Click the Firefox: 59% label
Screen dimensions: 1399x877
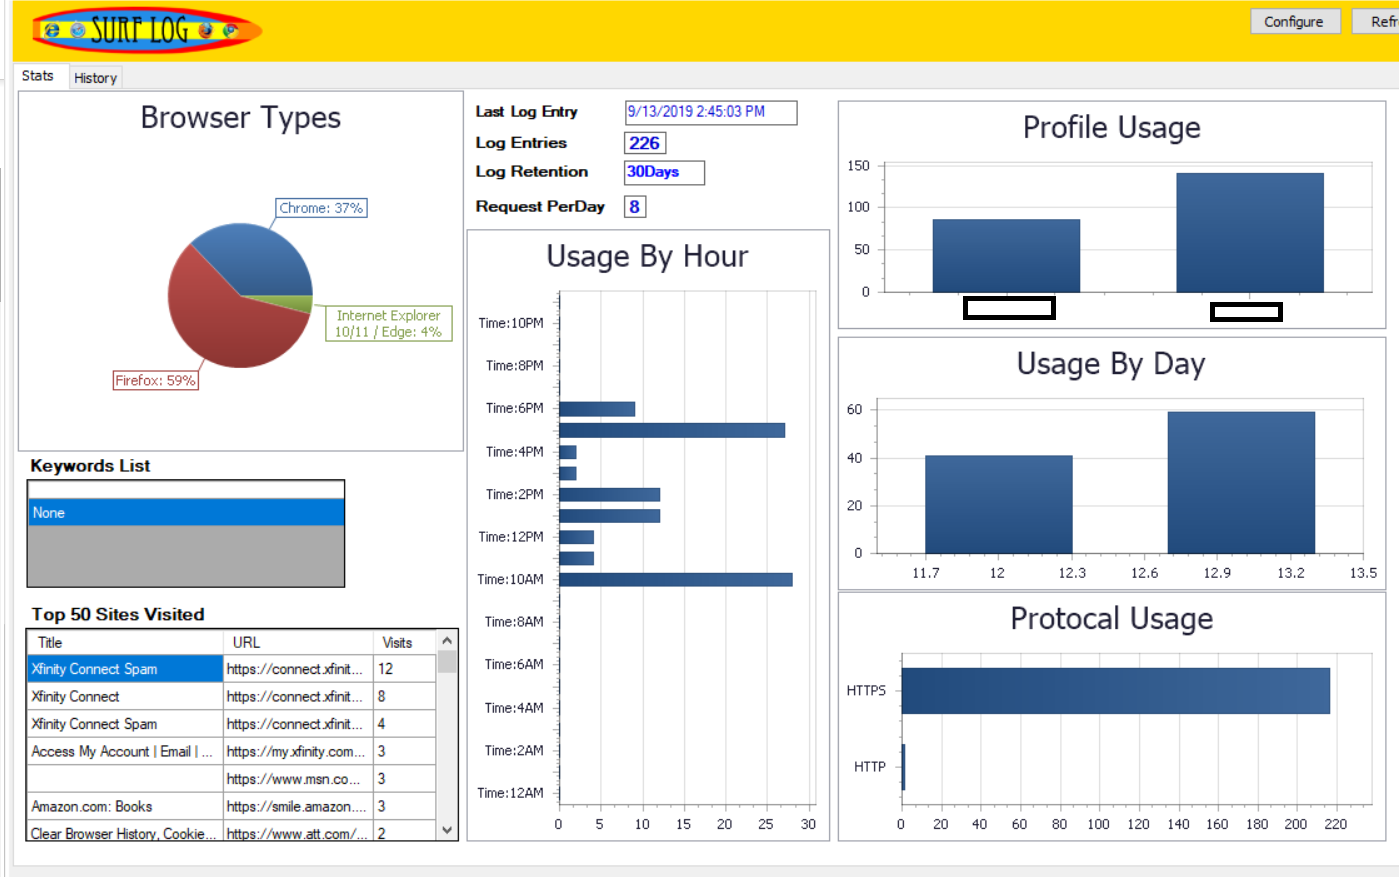(155, 380)
